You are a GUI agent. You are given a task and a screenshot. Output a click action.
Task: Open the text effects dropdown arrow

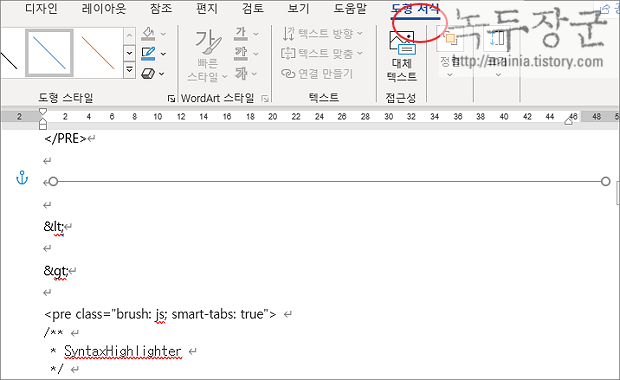254,74
